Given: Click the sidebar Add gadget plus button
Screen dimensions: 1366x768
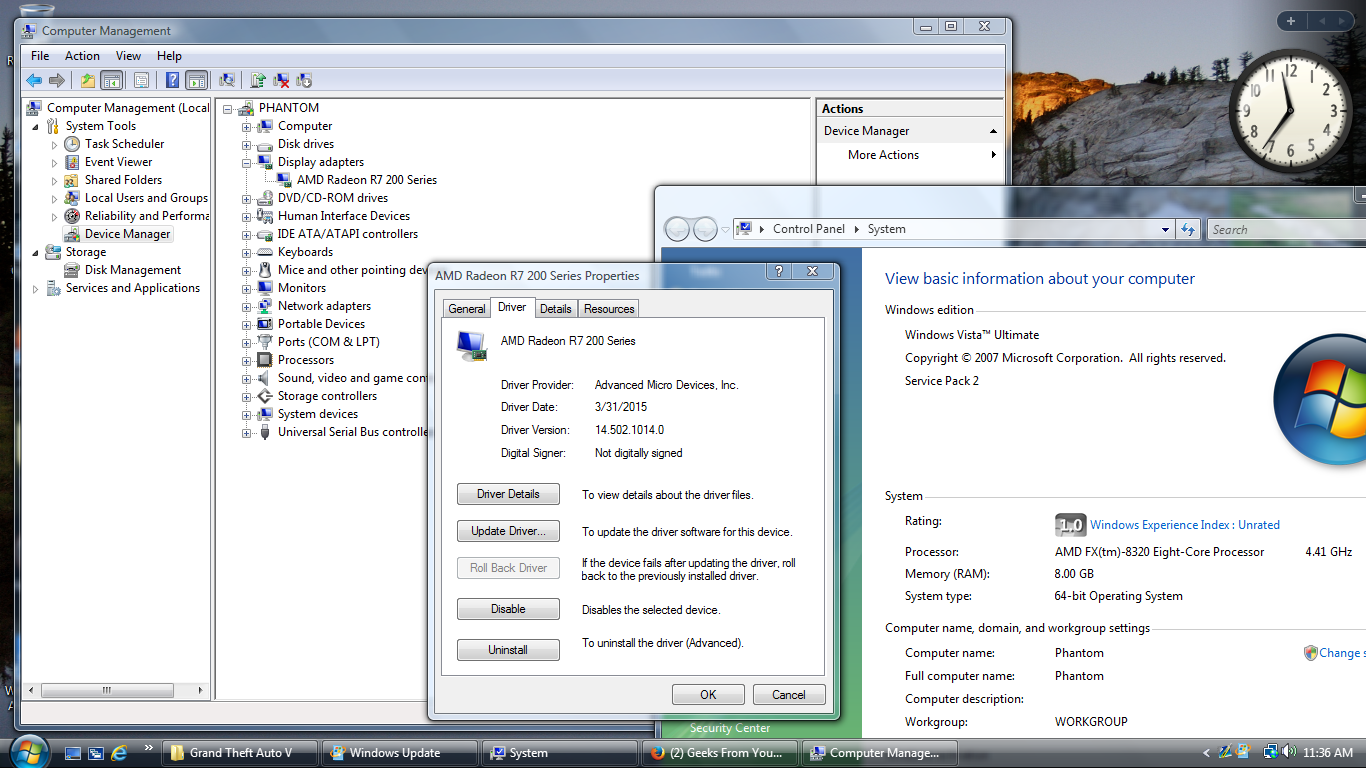Looking at the screenshot, I should 1291,20.
